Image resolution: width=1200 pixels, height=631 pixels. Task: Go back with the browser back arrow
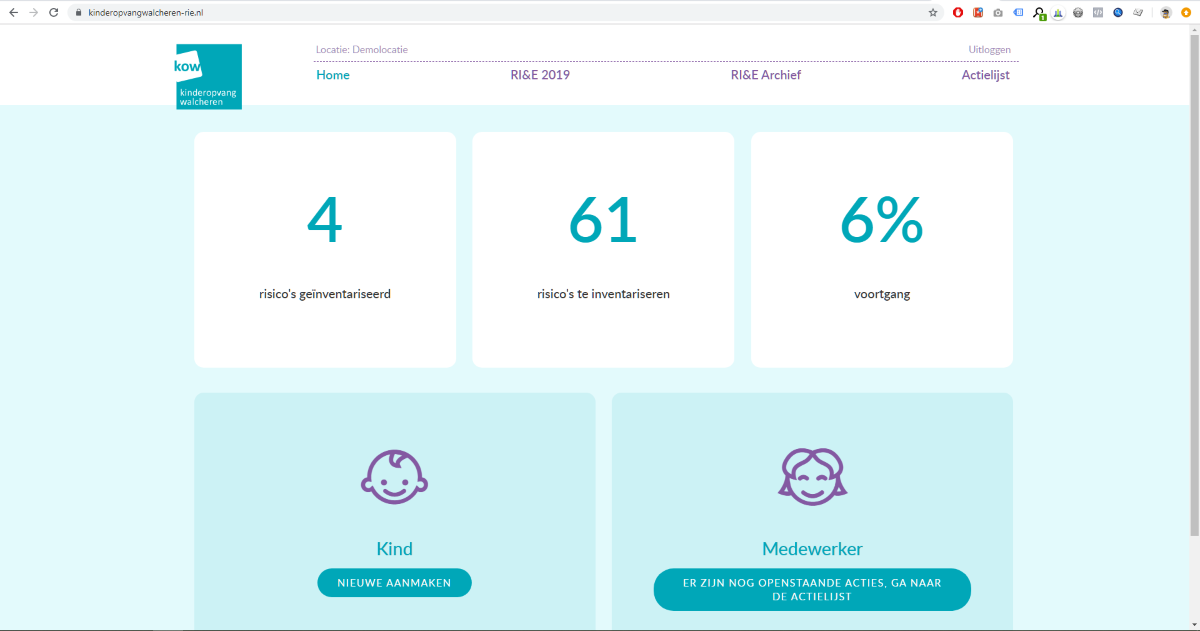point(13,13)
